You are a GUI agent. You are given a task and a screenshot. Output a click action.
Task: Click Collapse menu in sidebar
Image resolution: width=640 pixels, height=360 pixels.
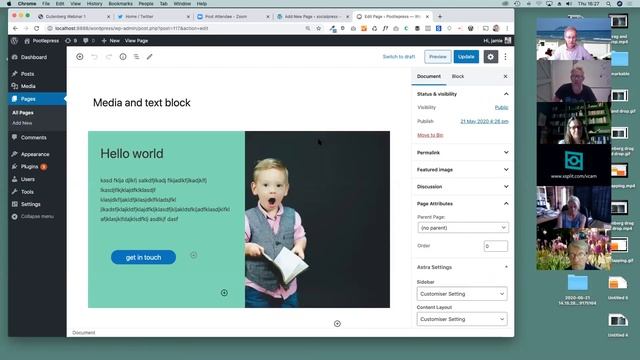coord(37,216)
